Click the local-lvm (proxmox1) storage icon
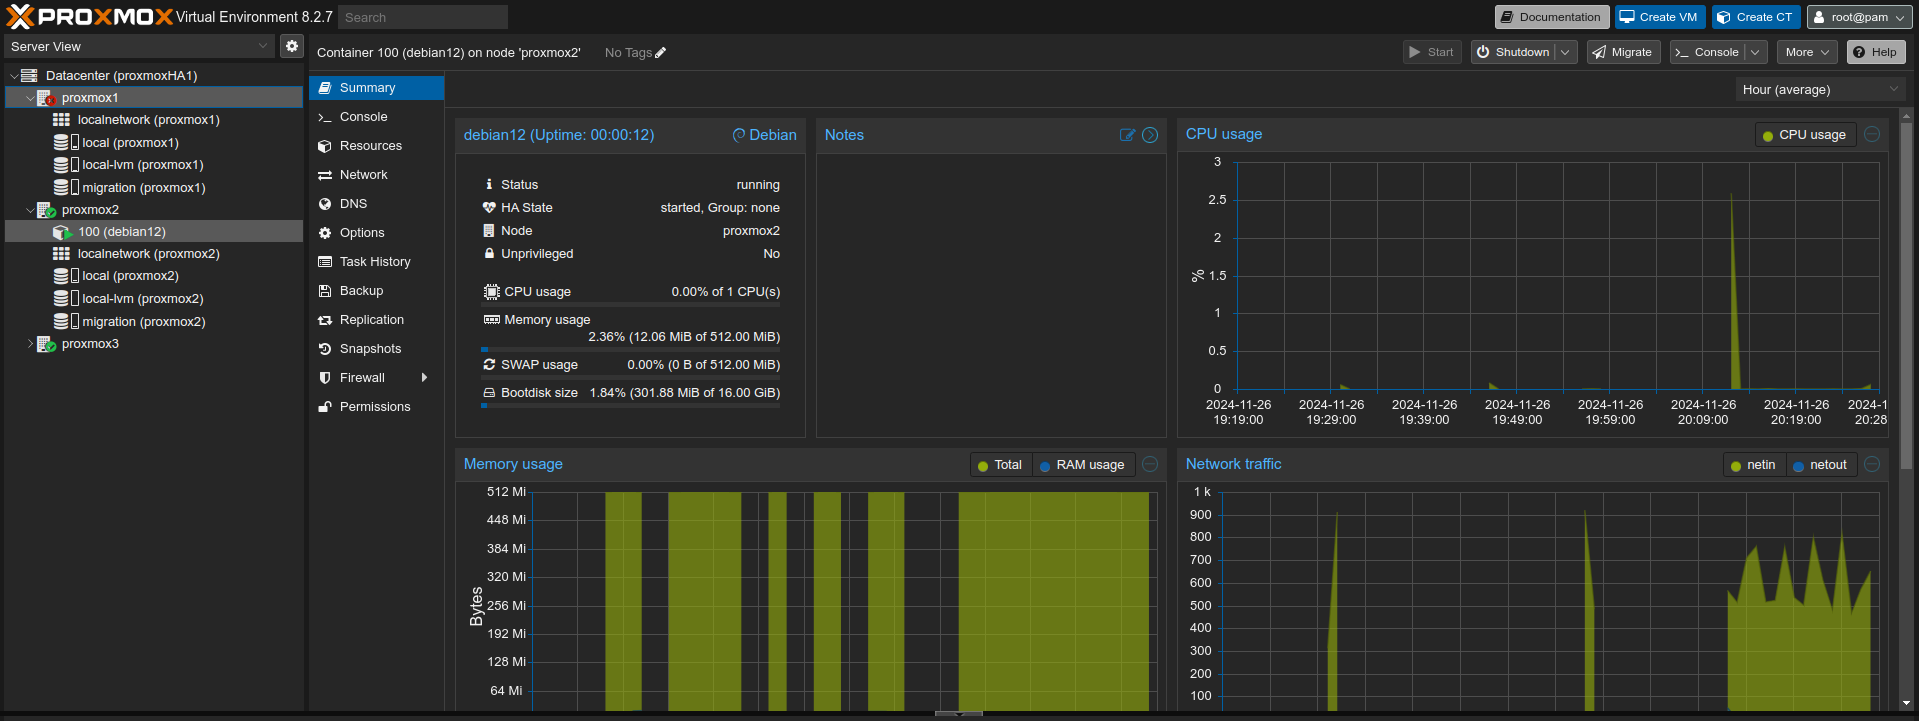 (66, 165)
